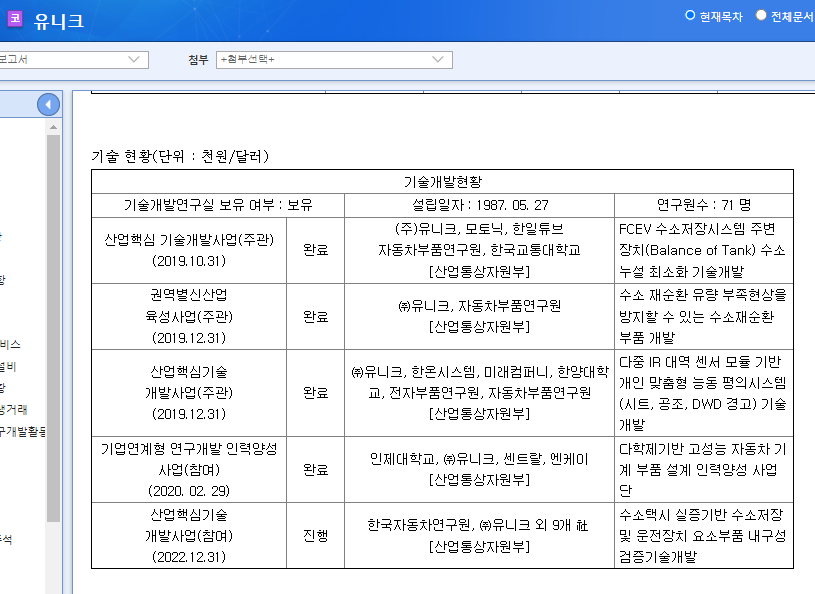Click the 기술개발현황 table header
This screenshot has height=594, width=815.
click(442, 182)
